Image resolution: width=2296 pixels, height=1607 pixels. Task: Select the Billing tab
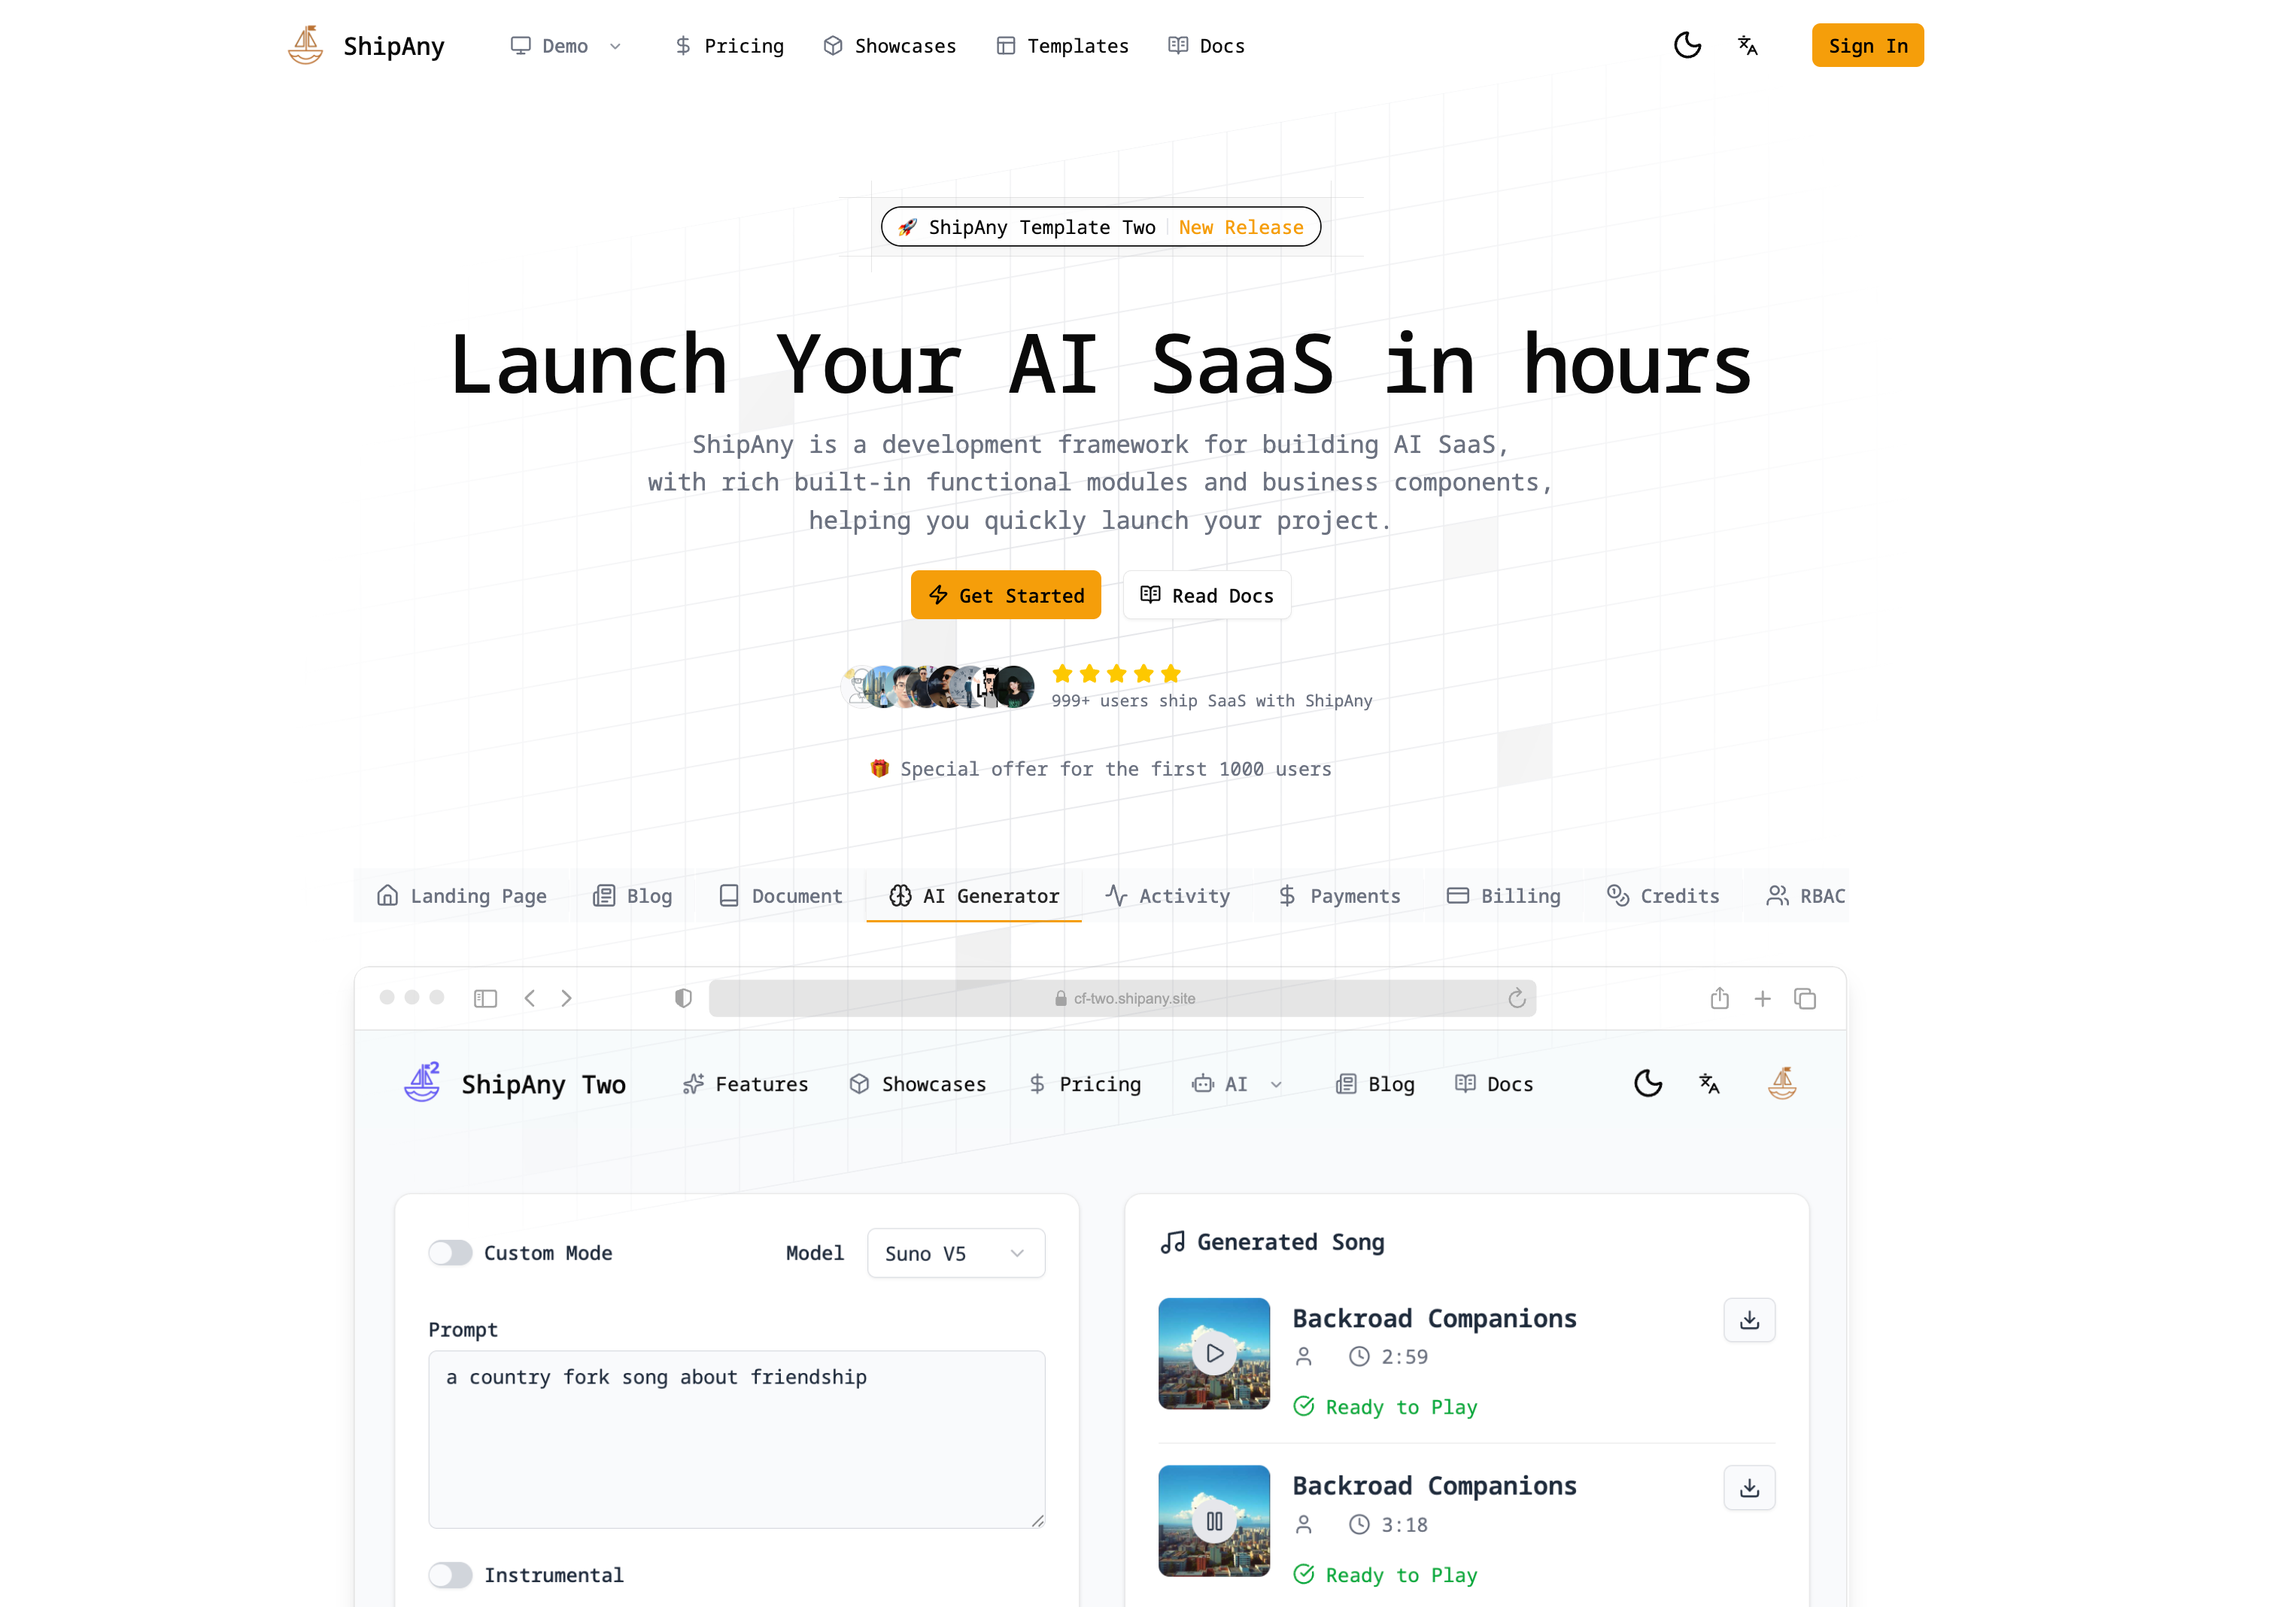[x=1503, y=896]
